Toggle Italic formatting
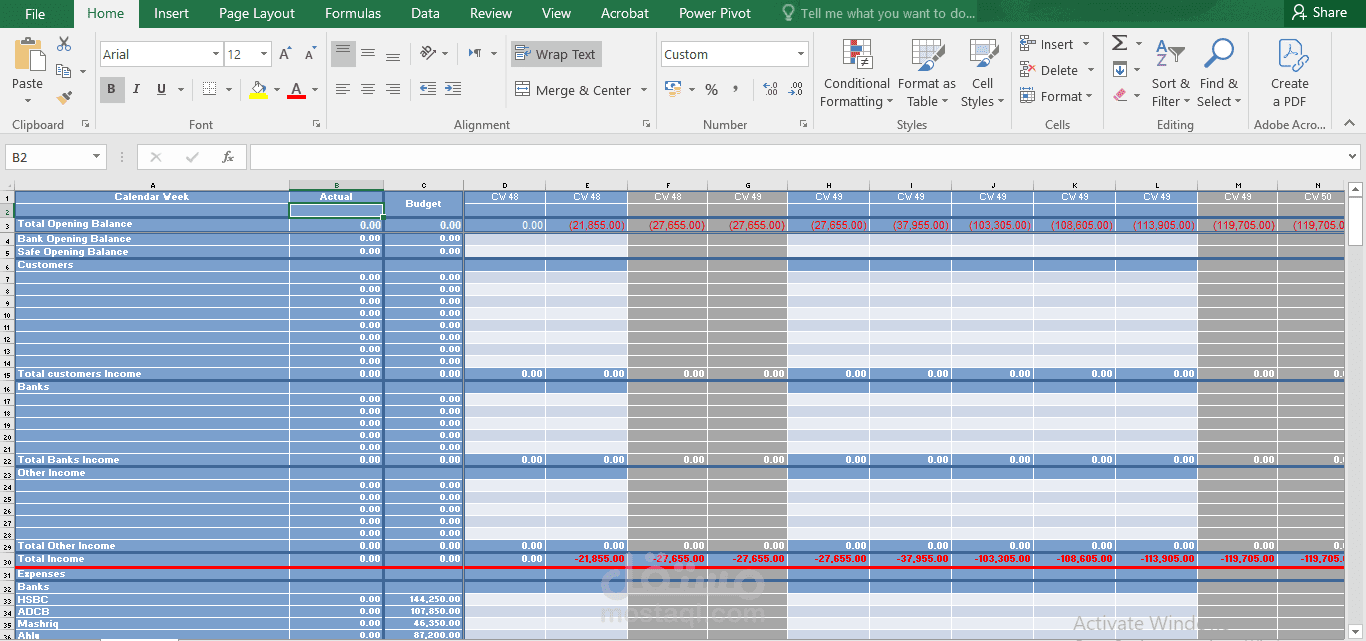1366x641 pixels. click(x=136, y=90)
